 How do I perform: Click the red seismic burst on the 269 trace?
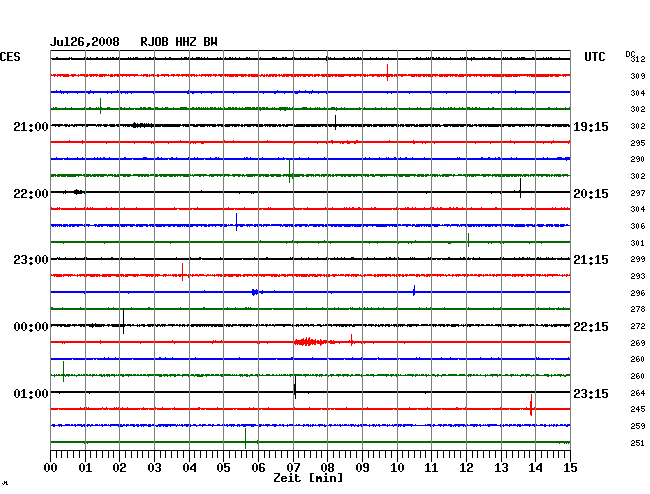310,342
